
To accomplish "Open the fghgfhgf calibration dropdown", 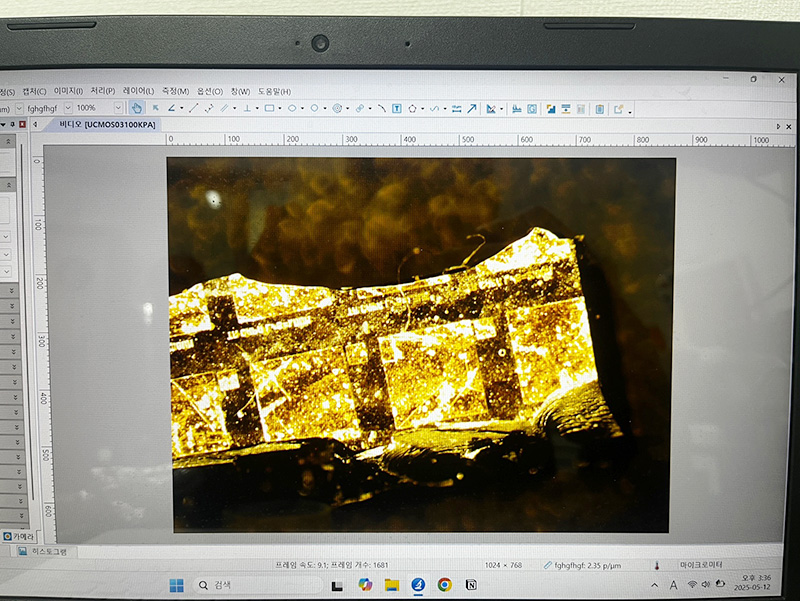I will point(68,108).
